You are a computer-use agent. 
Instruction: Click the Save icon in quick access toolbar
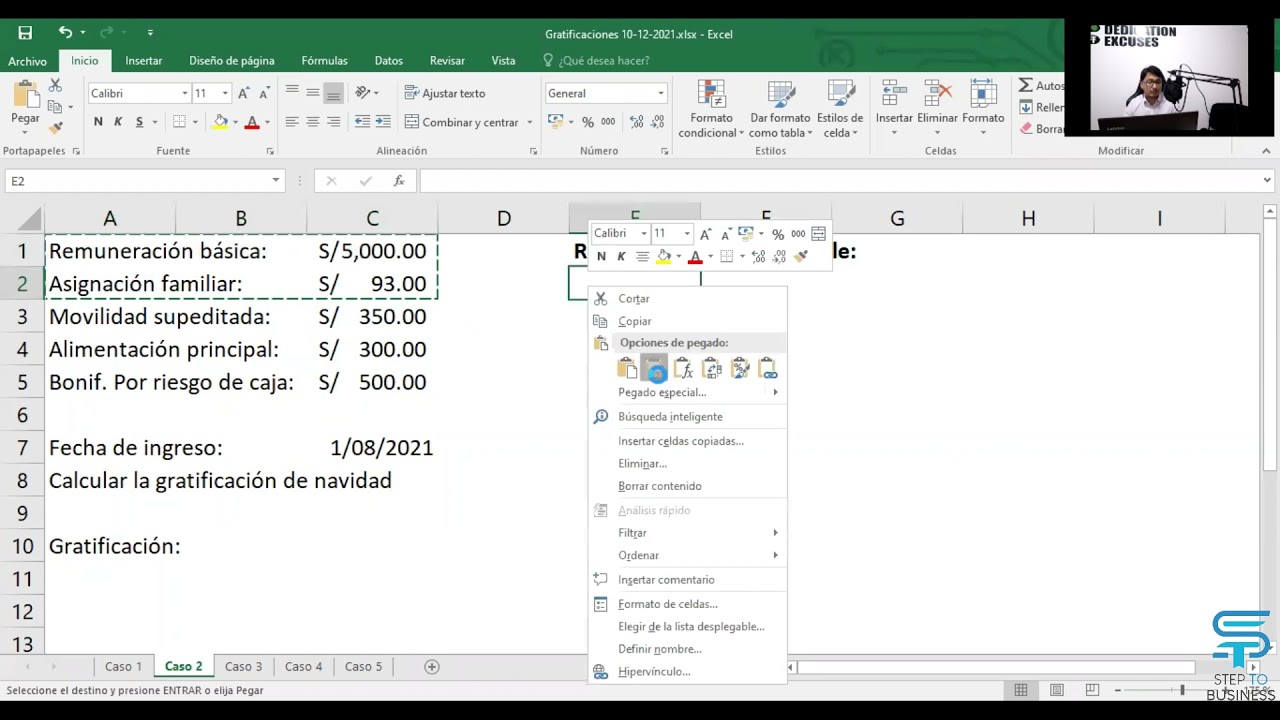pos(25,33)
